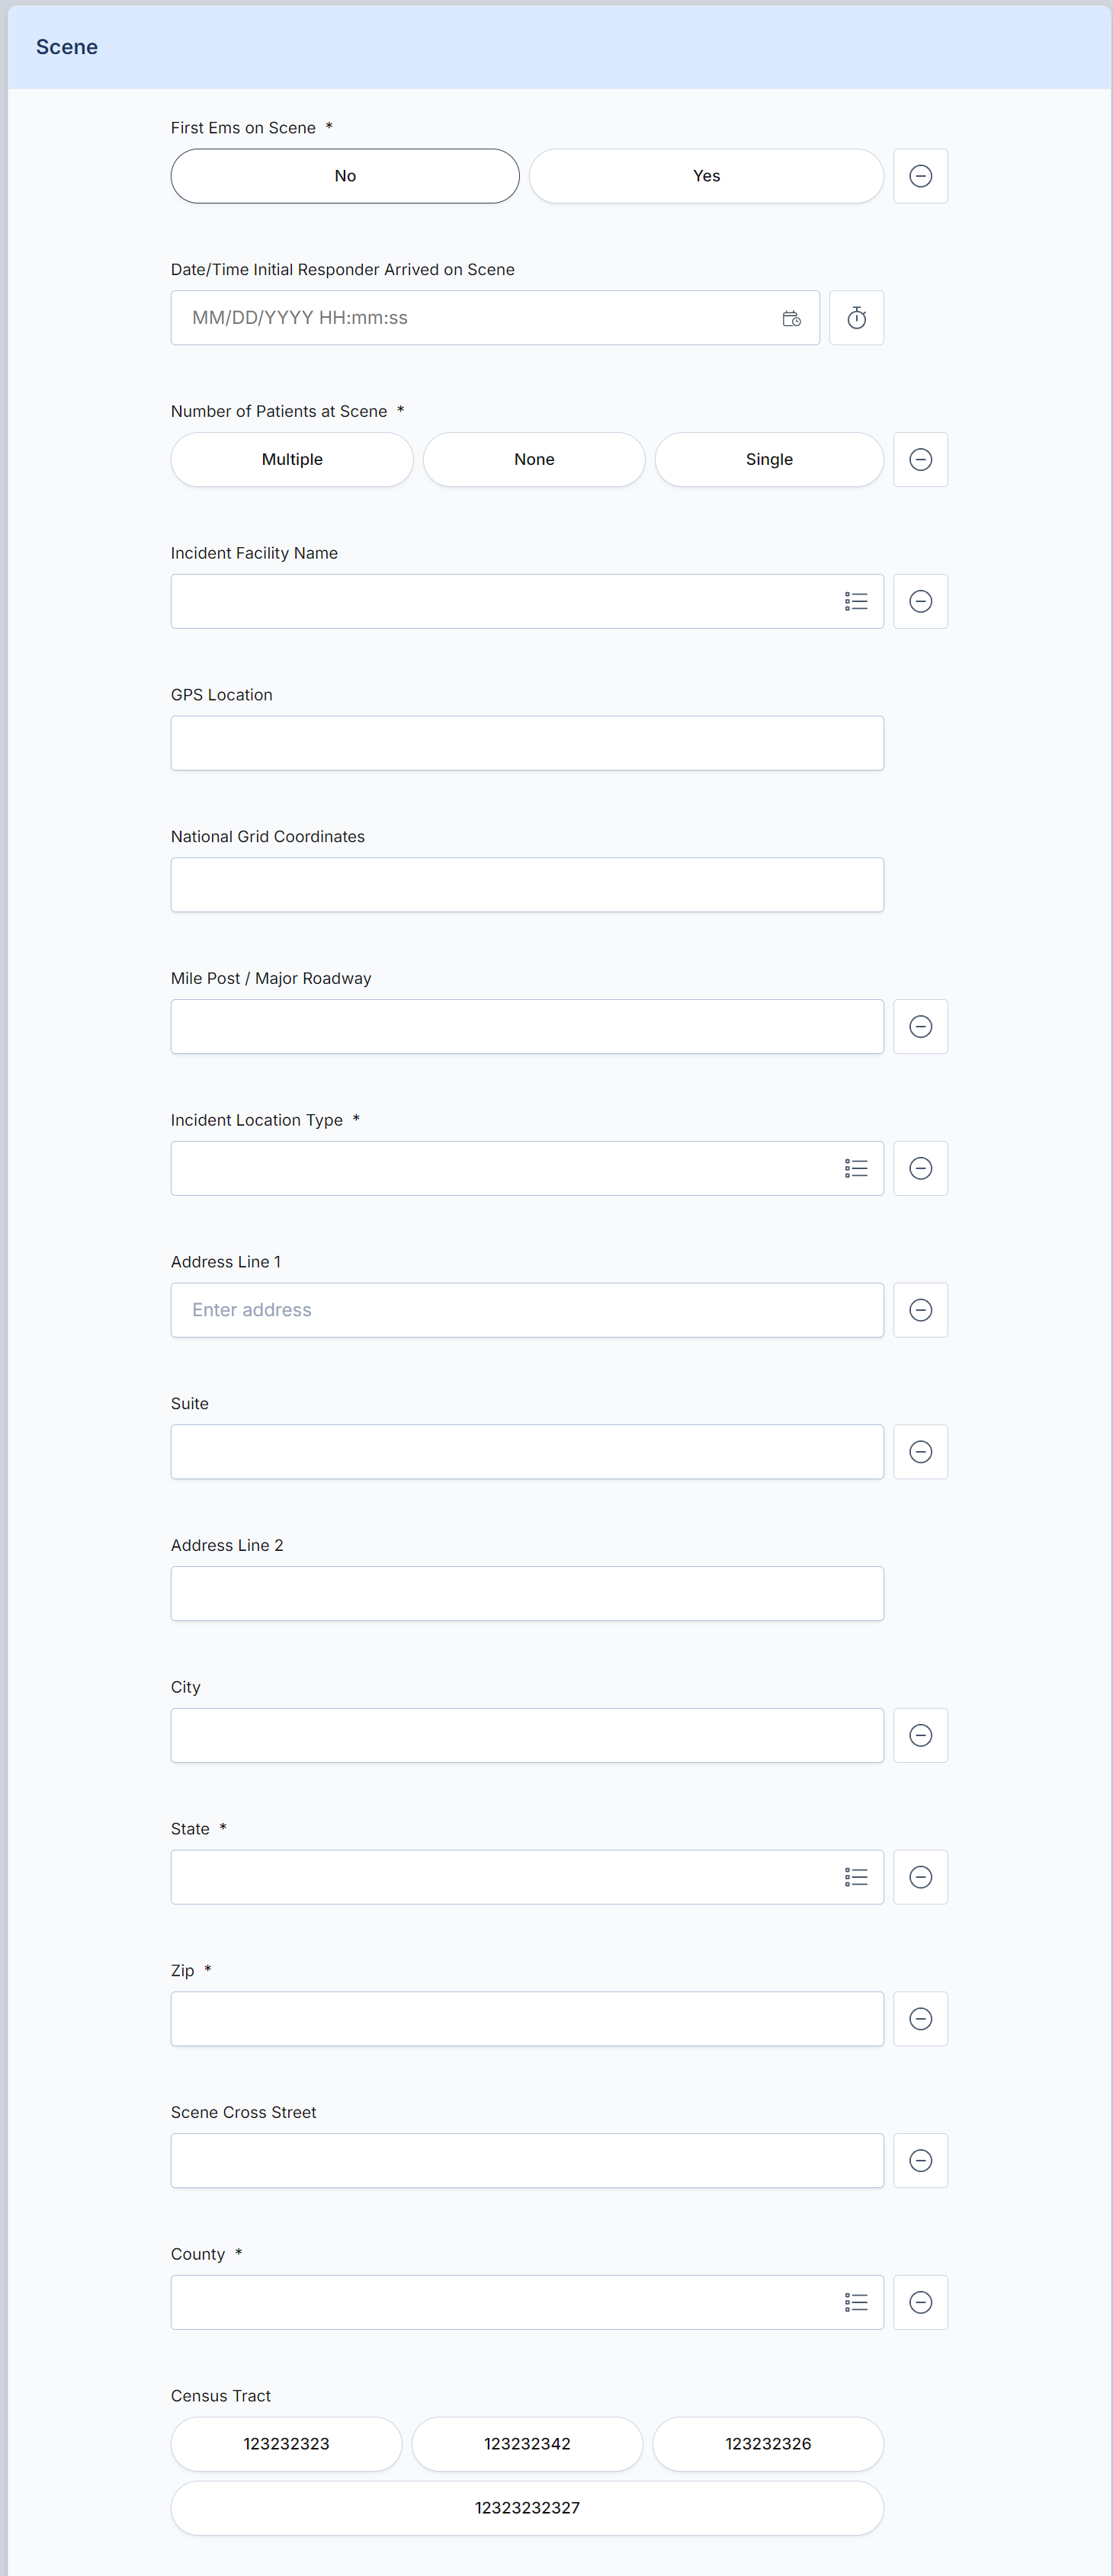Click into the GPS Location input field

(x=527, y=743)
